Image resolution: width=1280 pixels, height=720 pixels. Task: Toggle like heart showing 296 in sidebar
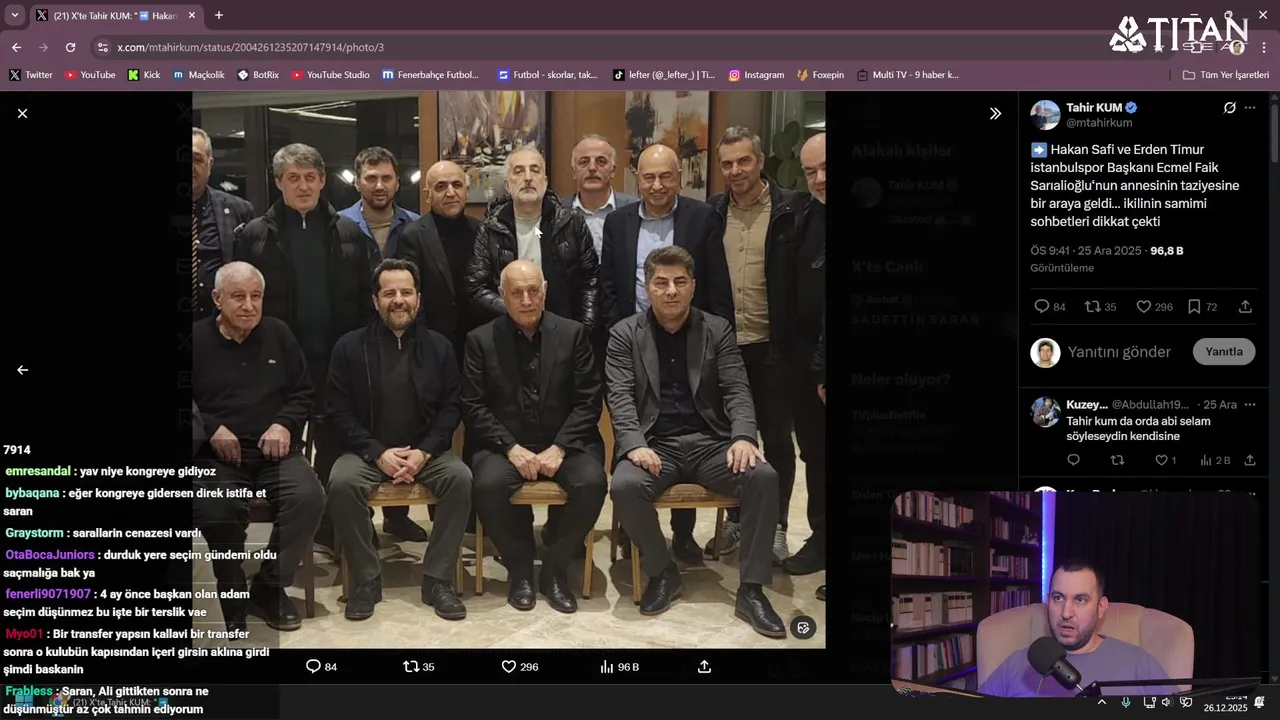[x=1154, y=307]
